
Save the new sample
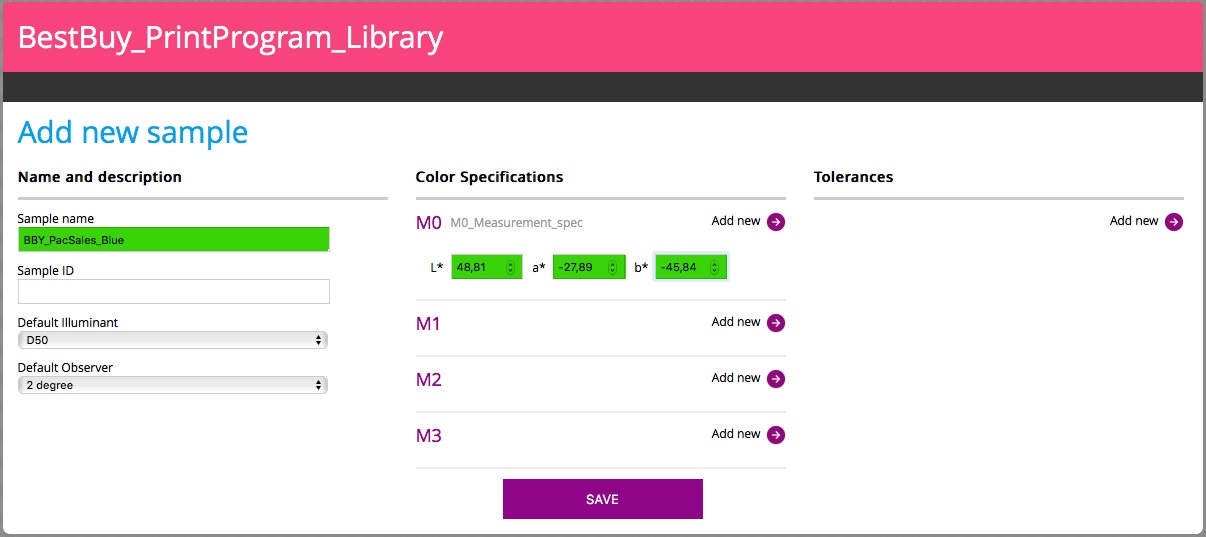click(x=603, y=499)
